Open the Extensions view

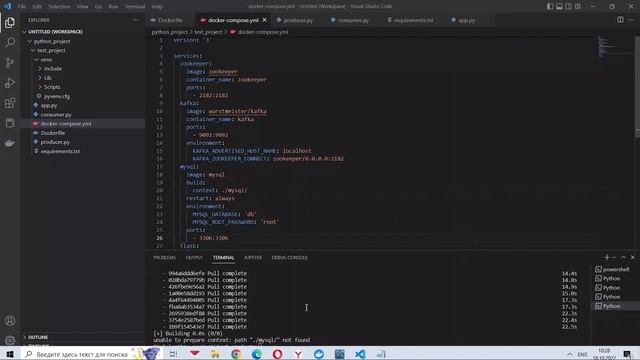[10, 103]
